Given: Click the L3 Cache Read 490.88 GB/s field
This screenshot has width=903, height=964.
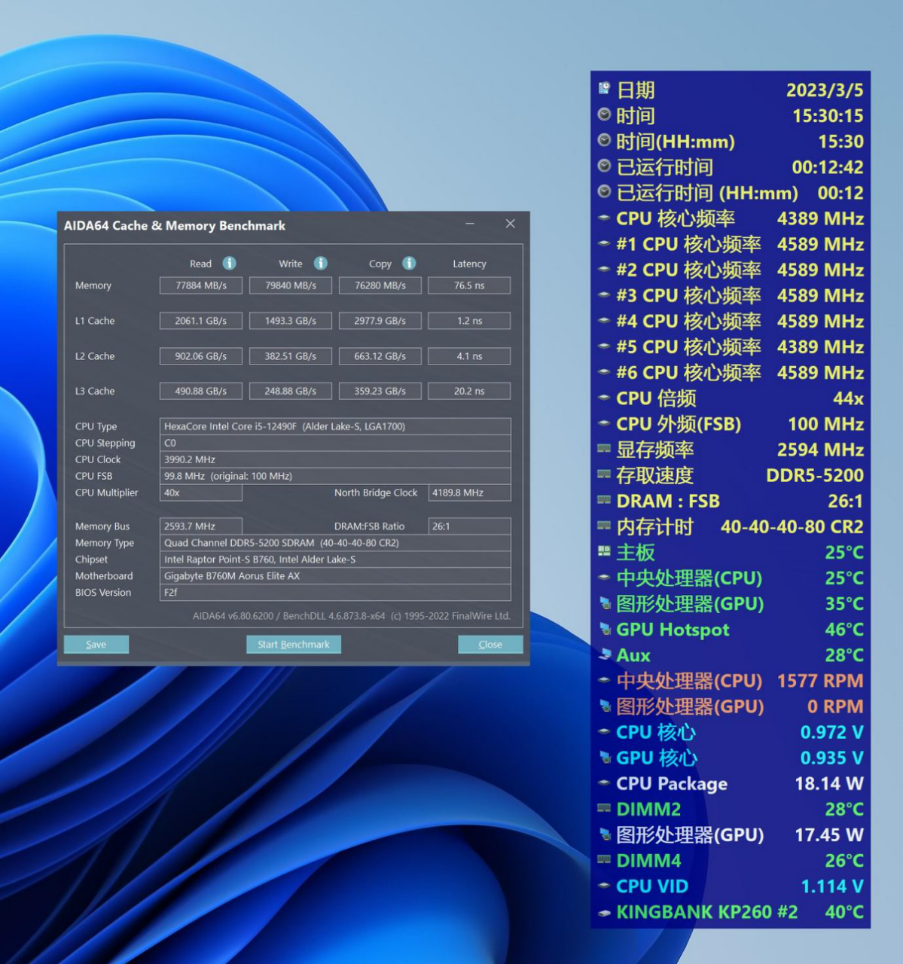Looking at the screenshot, I should [x=201, y=391].
